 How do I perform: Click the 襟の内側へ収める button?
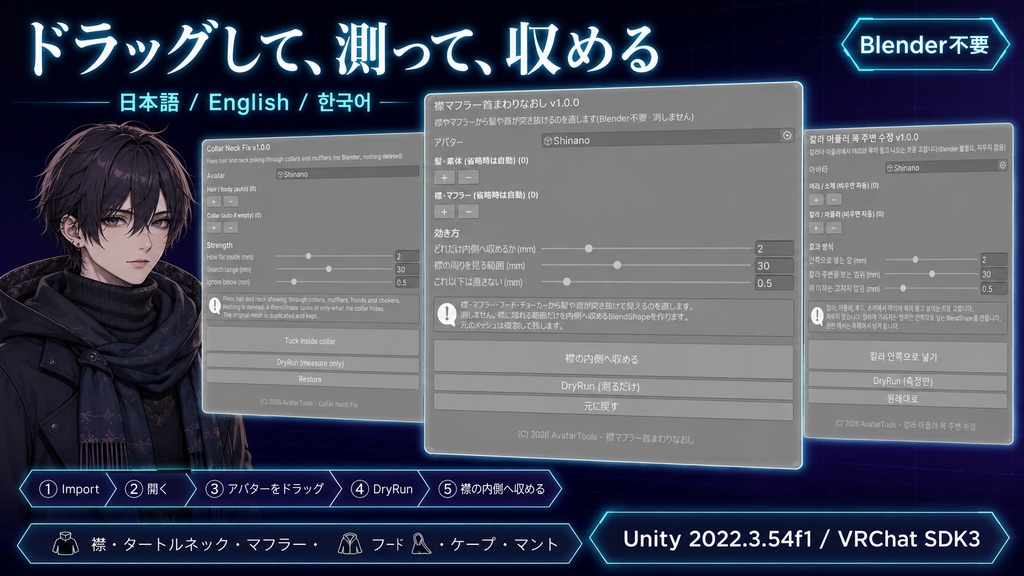(x=613, y=359)
